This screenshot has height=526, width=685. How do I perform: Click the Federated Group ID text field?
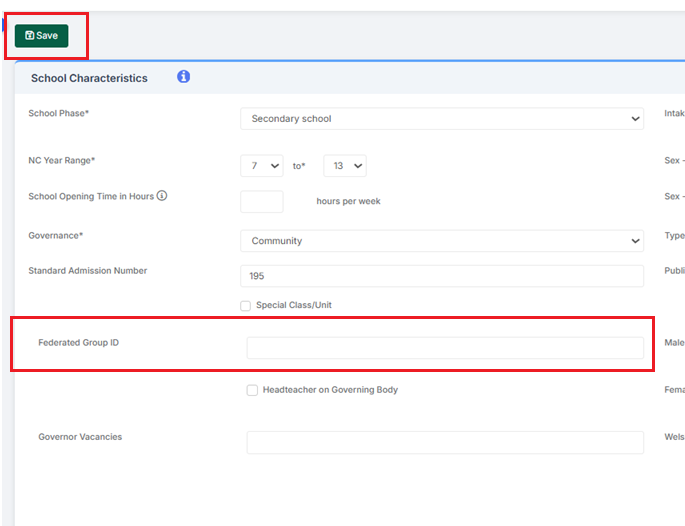445,348
